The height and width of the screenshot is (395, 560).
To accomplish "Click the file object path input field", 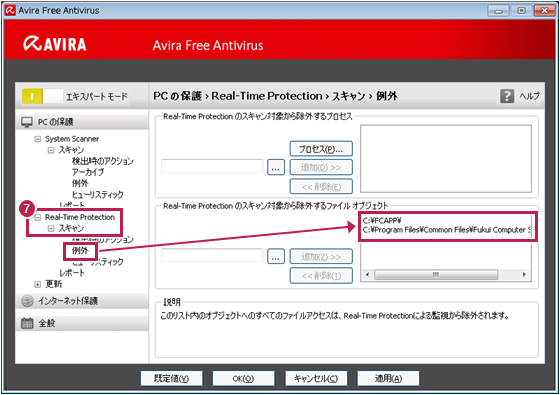I will pos(212,255).
